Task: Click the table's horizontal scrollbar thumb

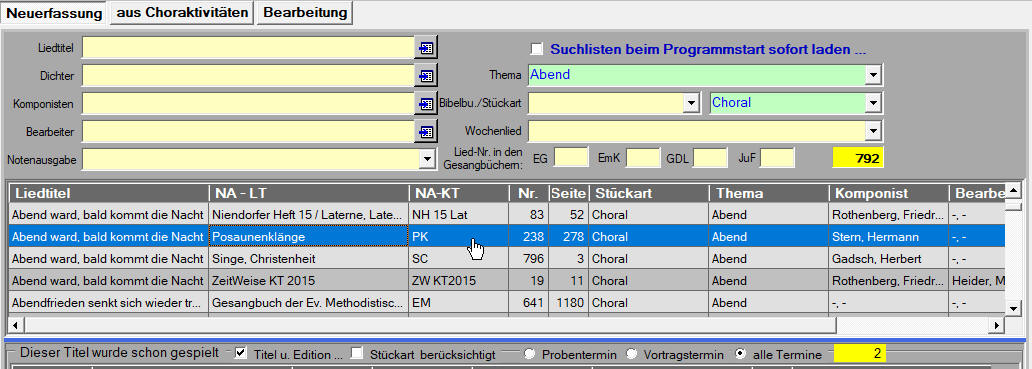Action: (x=429, y=325)
